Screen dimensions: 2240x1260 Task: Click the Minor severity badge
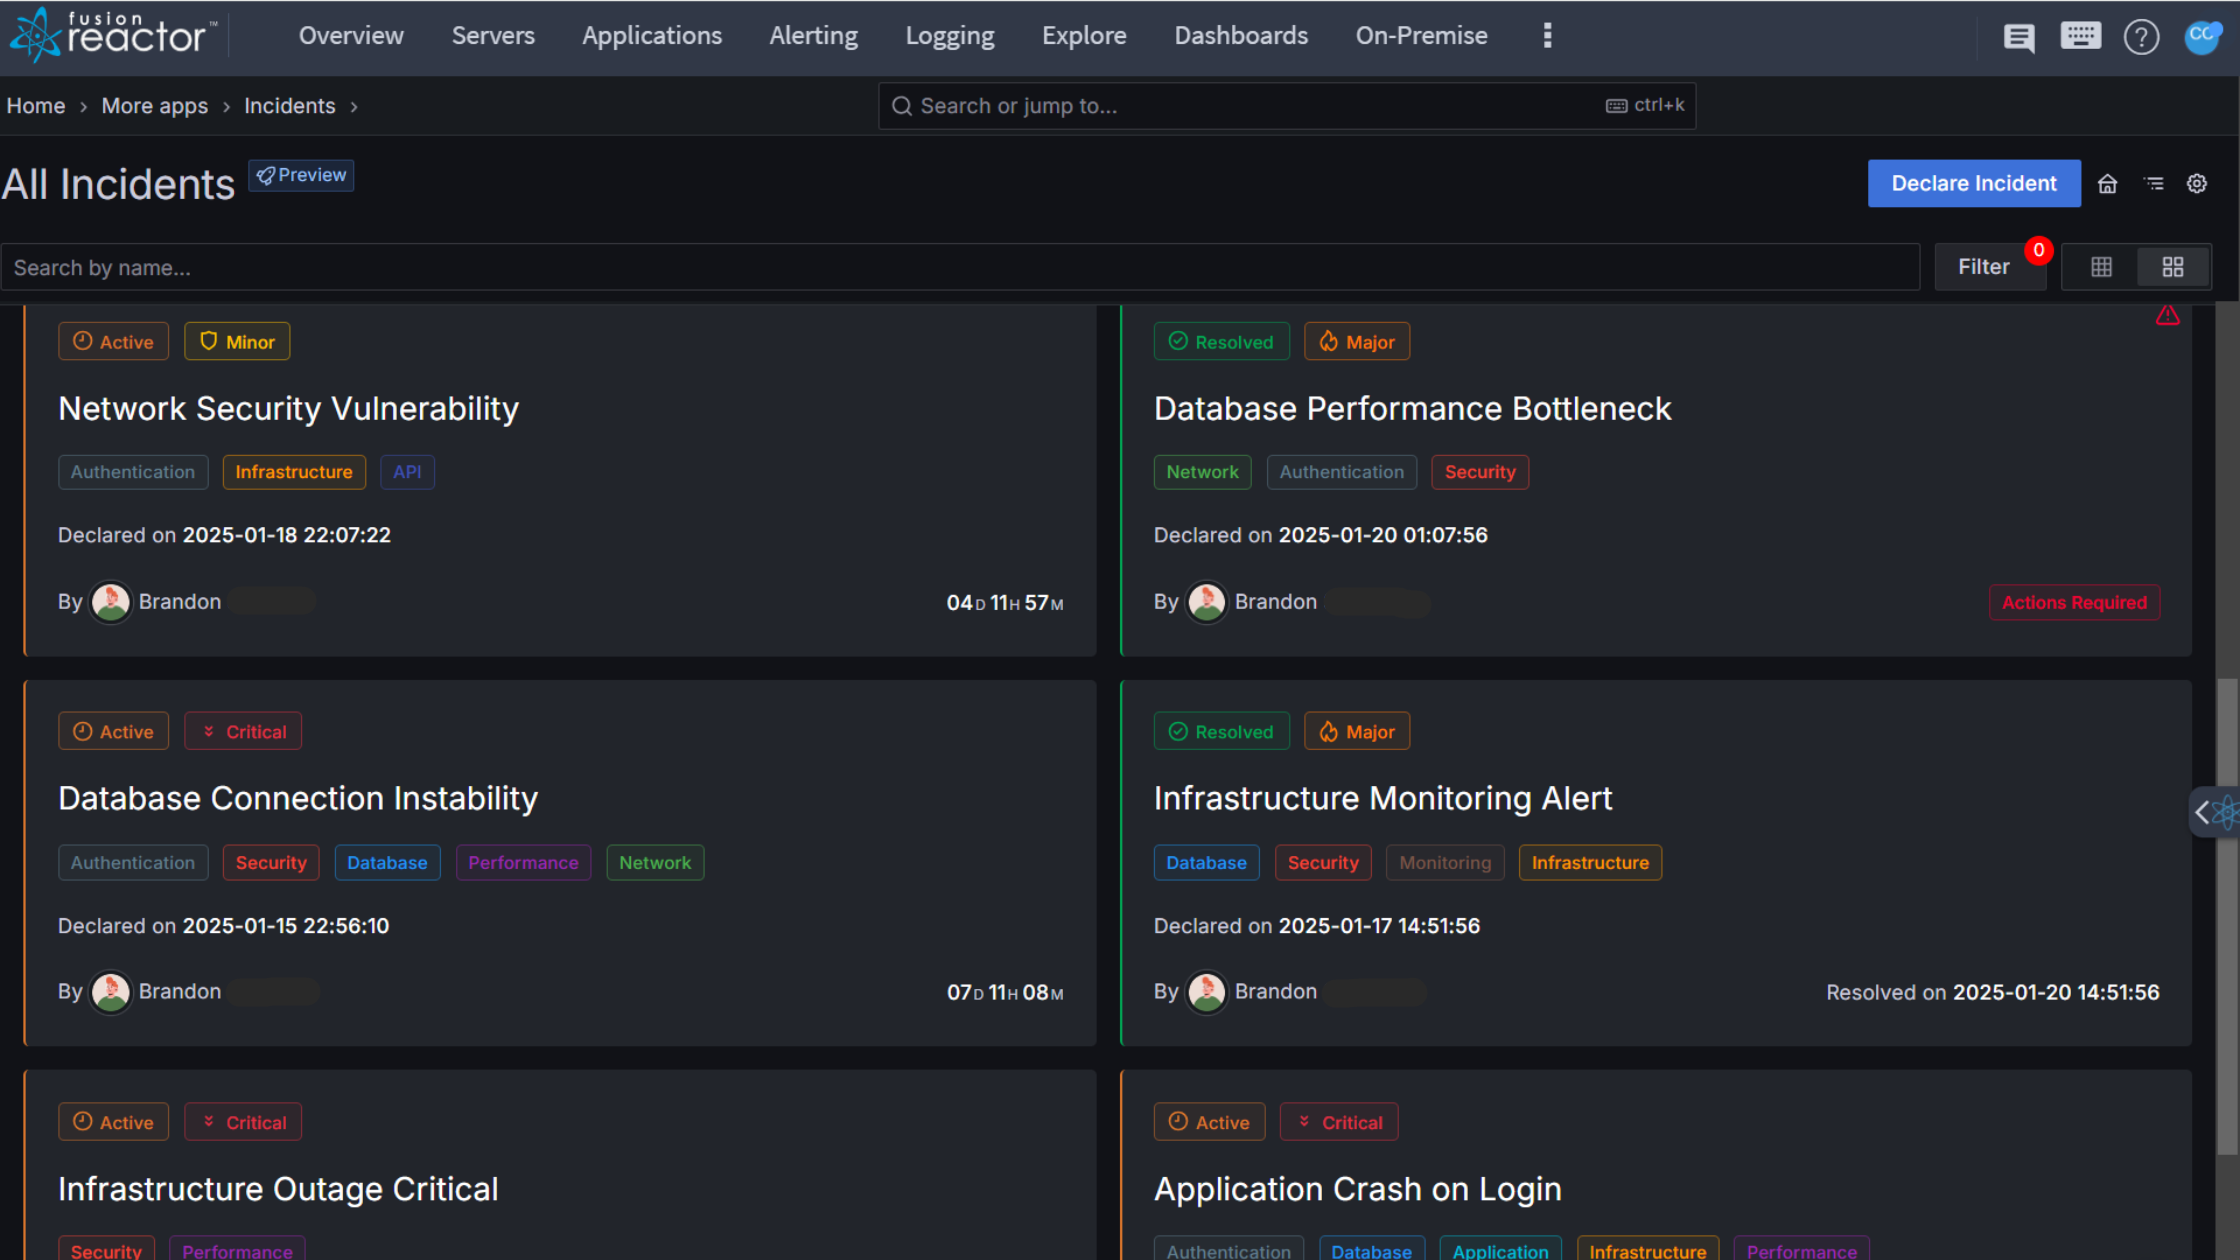tap(237, 342)
